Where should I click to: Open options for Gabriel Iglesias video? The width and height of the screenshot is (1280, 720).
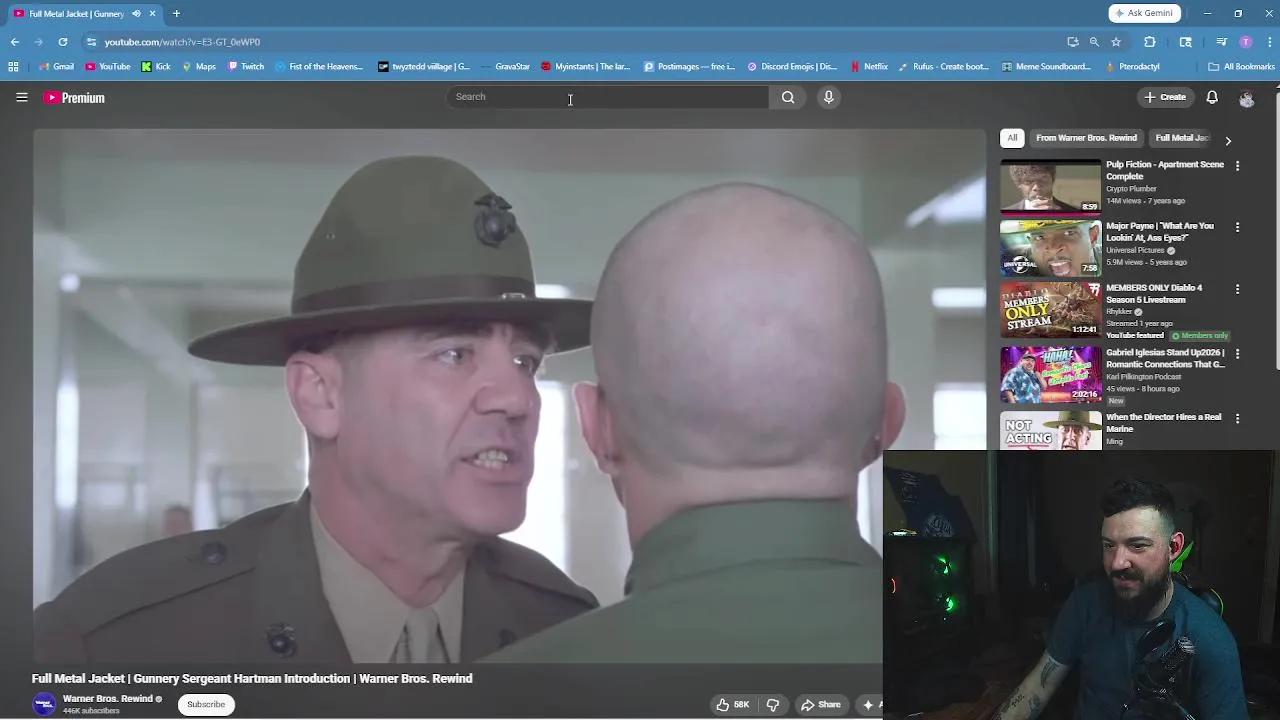click(x=1237, y=354)
